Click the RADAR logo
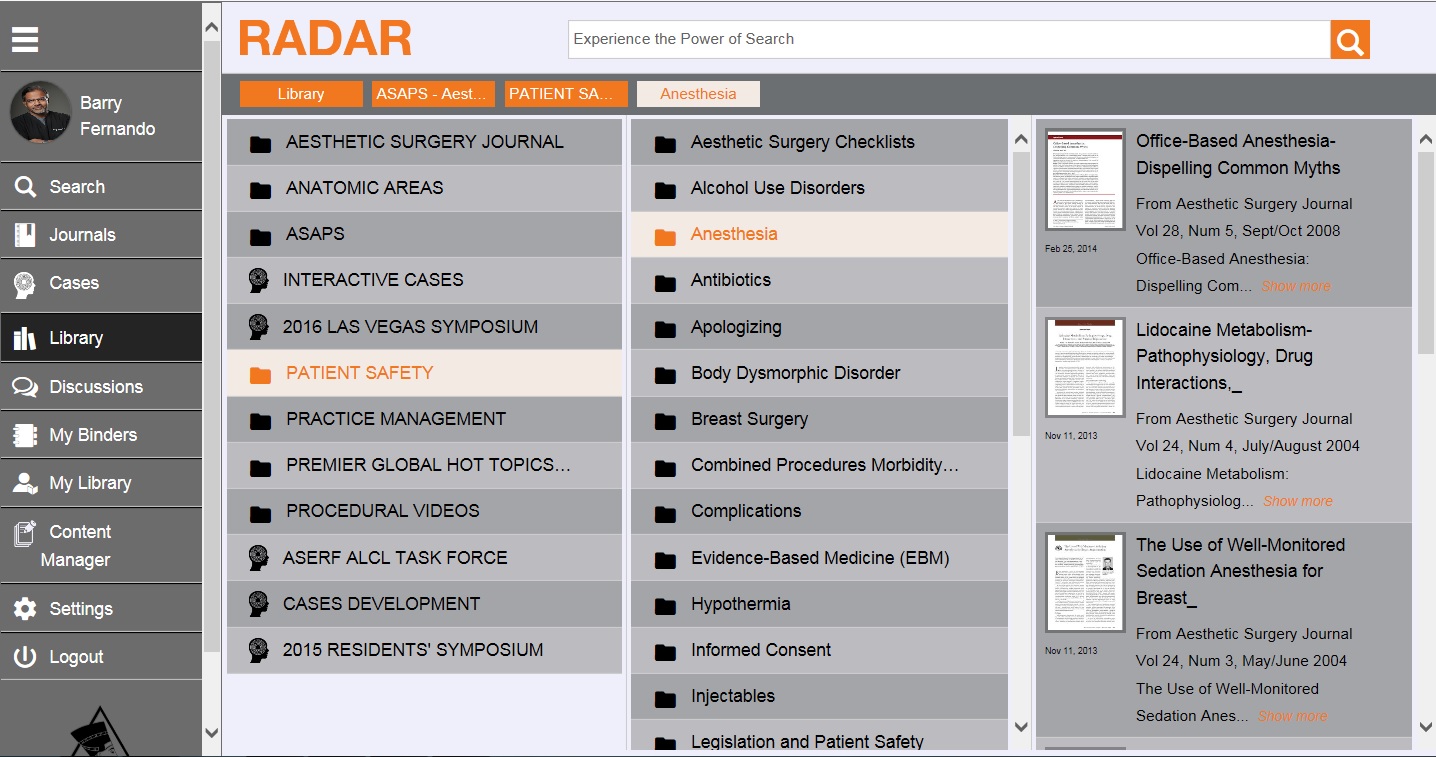The width and height of the screenshot is (1436, 757). [325, 39]
